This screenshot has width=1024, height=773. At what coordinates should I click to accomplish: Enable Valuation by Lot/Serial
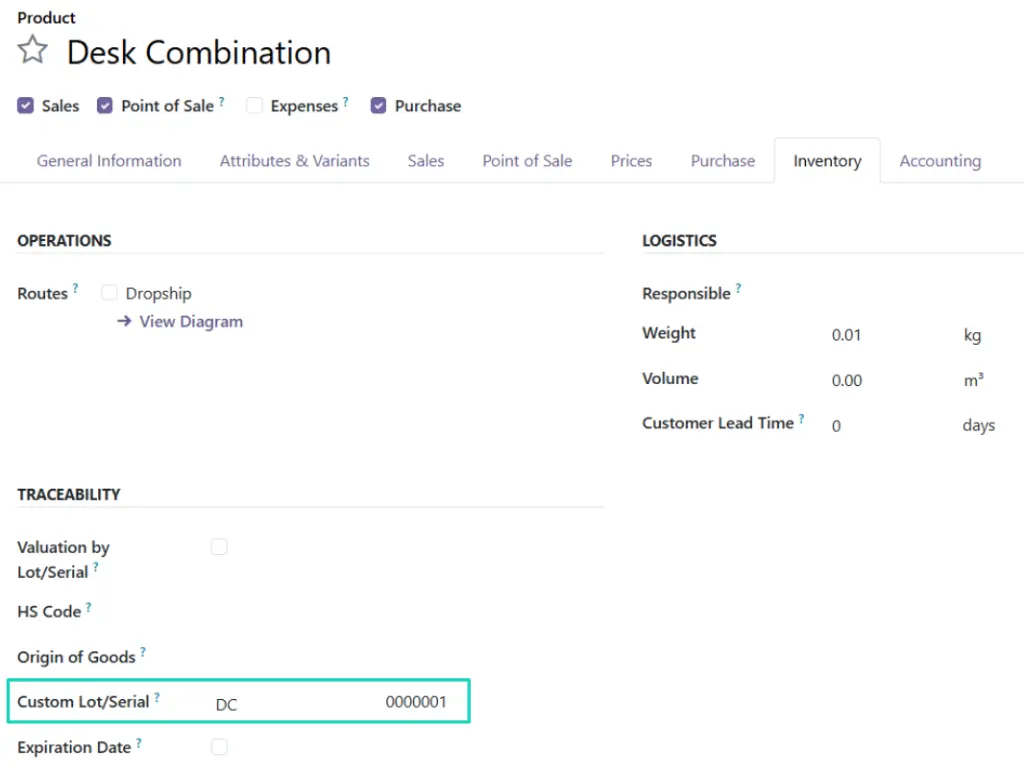[x=219, y=547]
